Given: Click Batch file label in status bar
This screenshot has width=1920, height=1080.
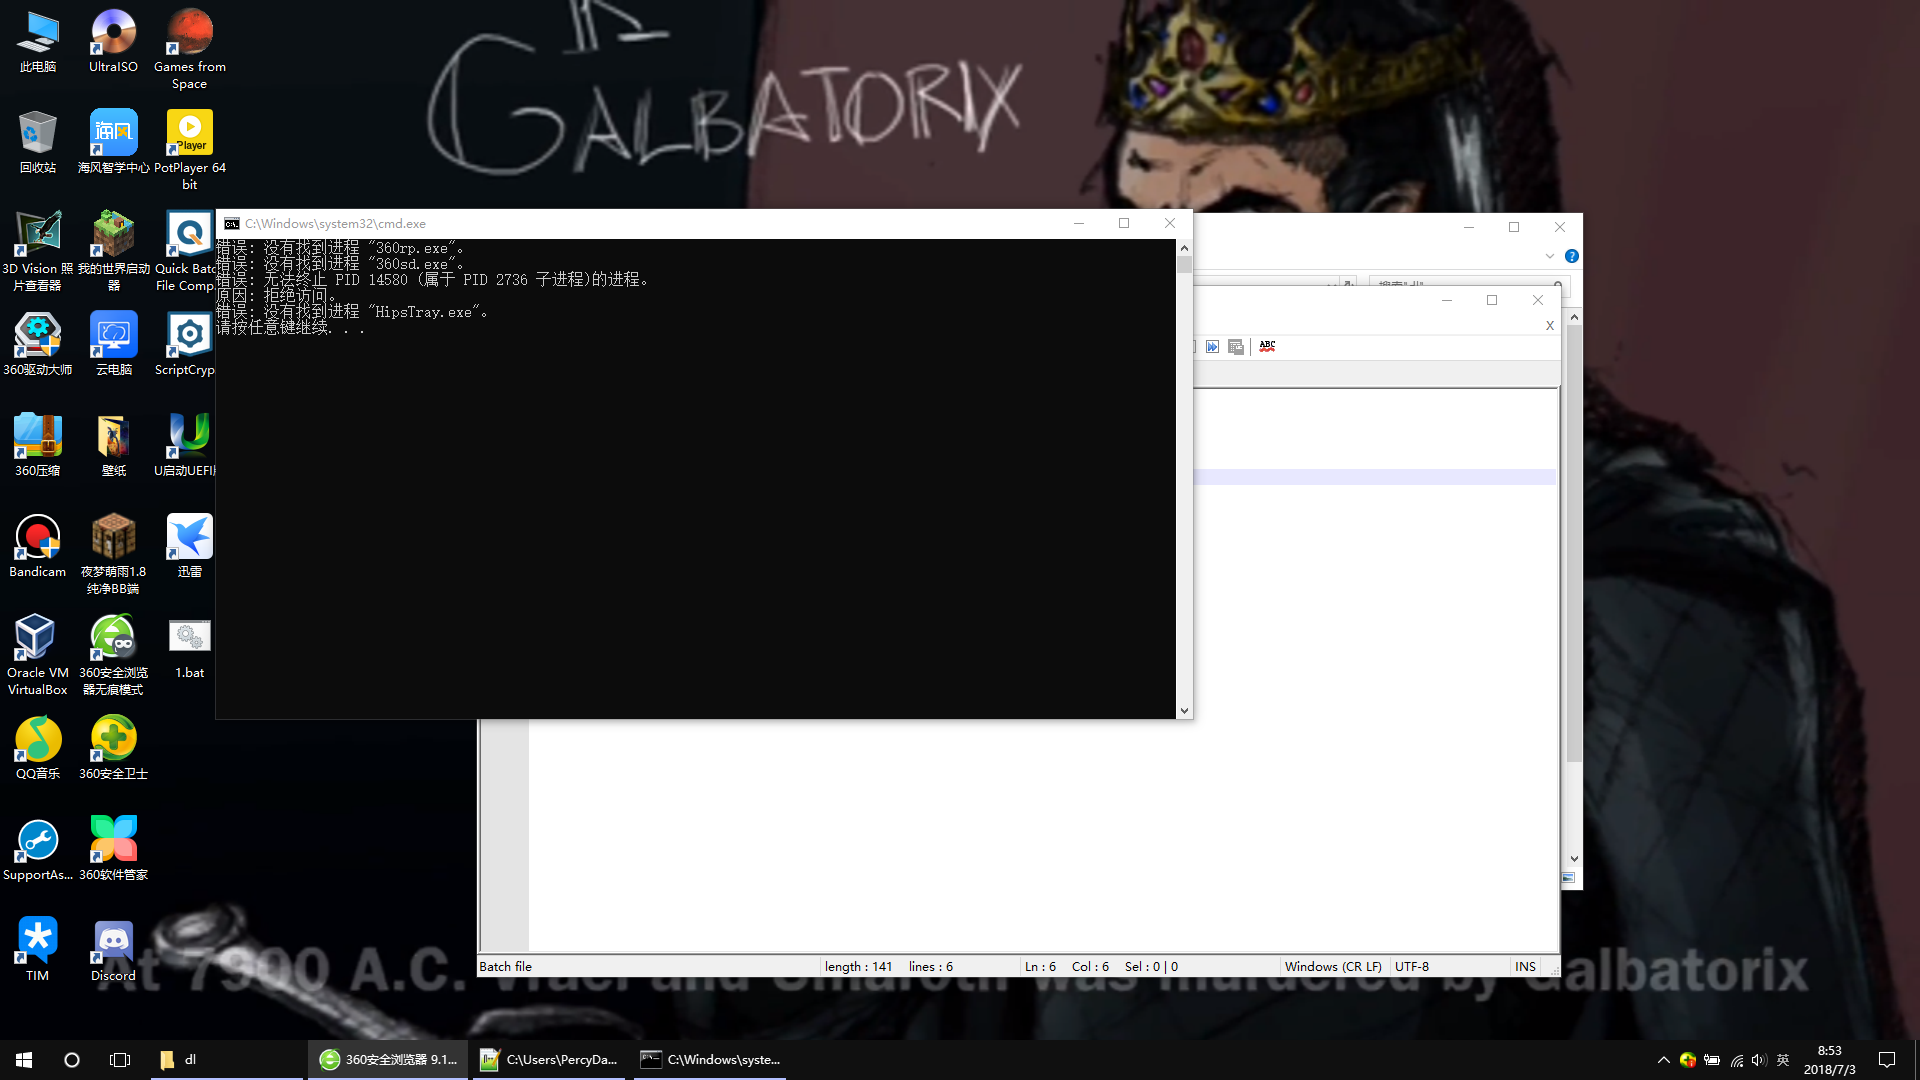Looking at the screenshot, I should coord(506,966).
